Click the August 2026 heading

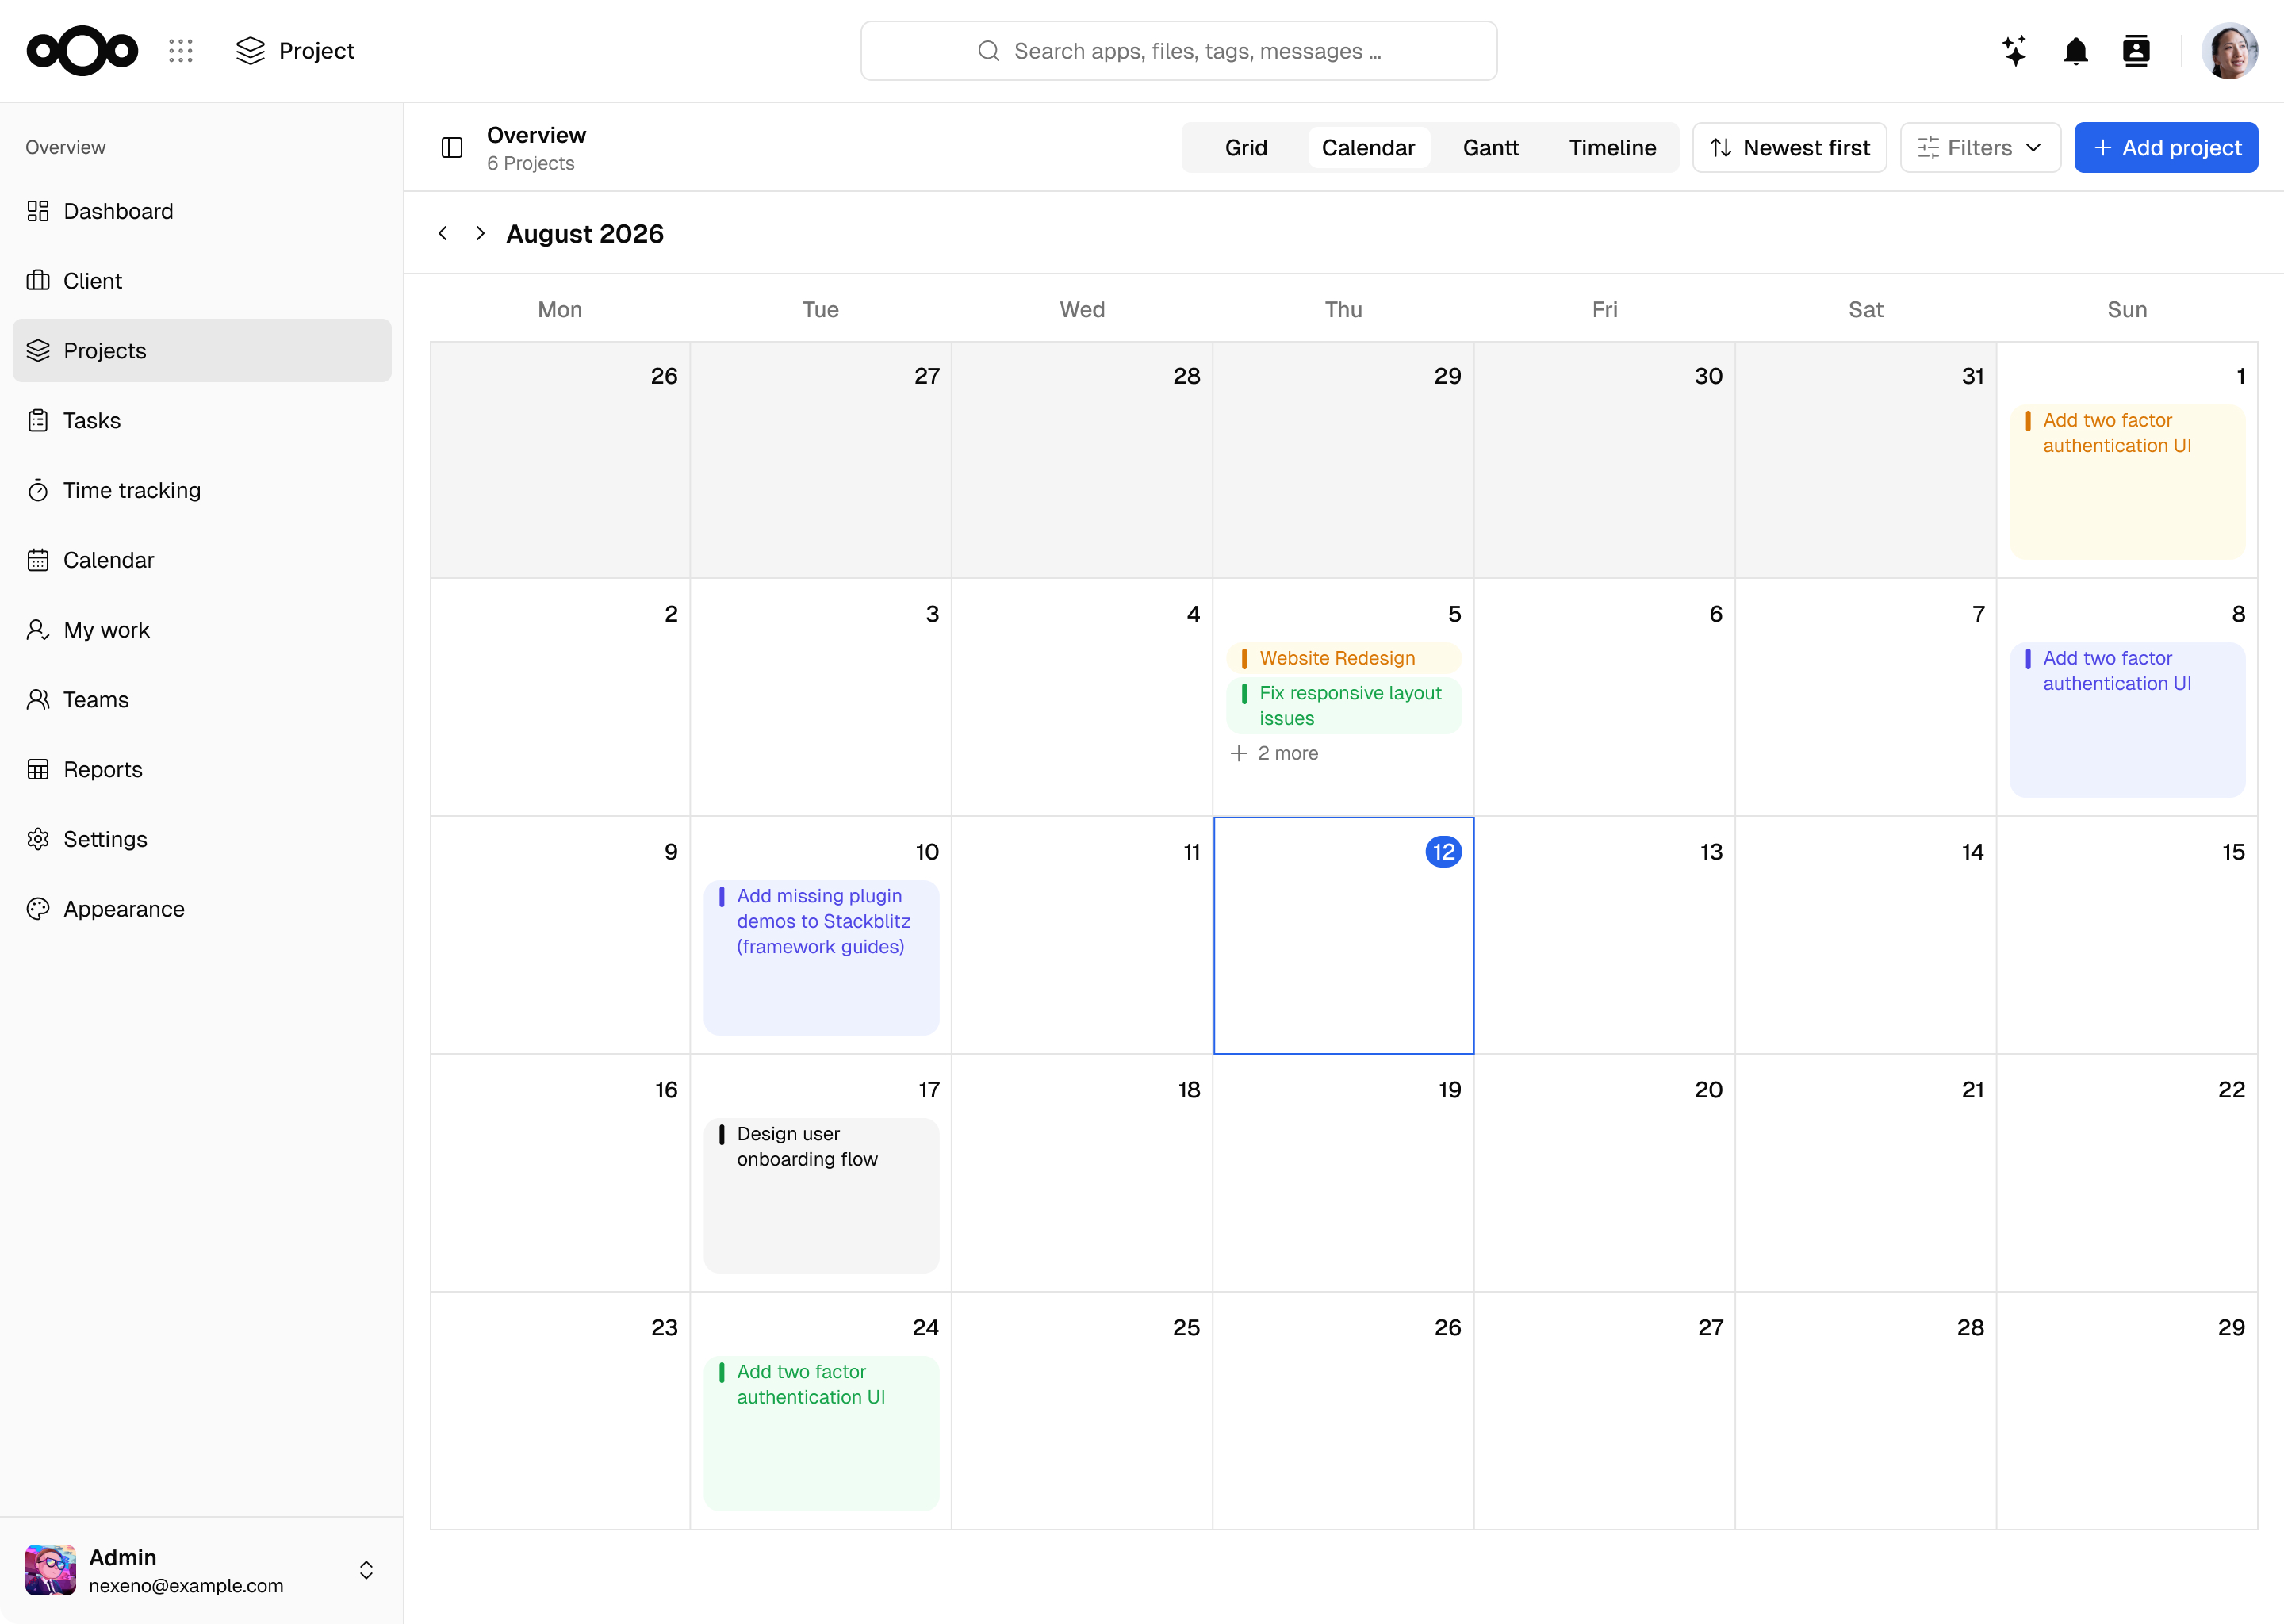coord(585,233)
